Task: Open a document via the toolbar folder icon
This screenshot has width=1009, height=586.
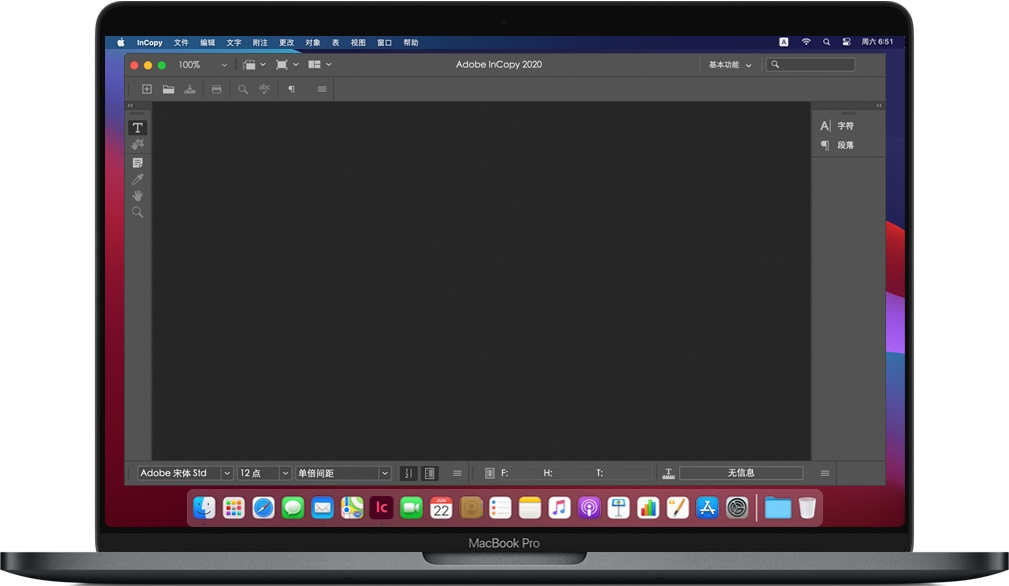Action: point(168,89)
